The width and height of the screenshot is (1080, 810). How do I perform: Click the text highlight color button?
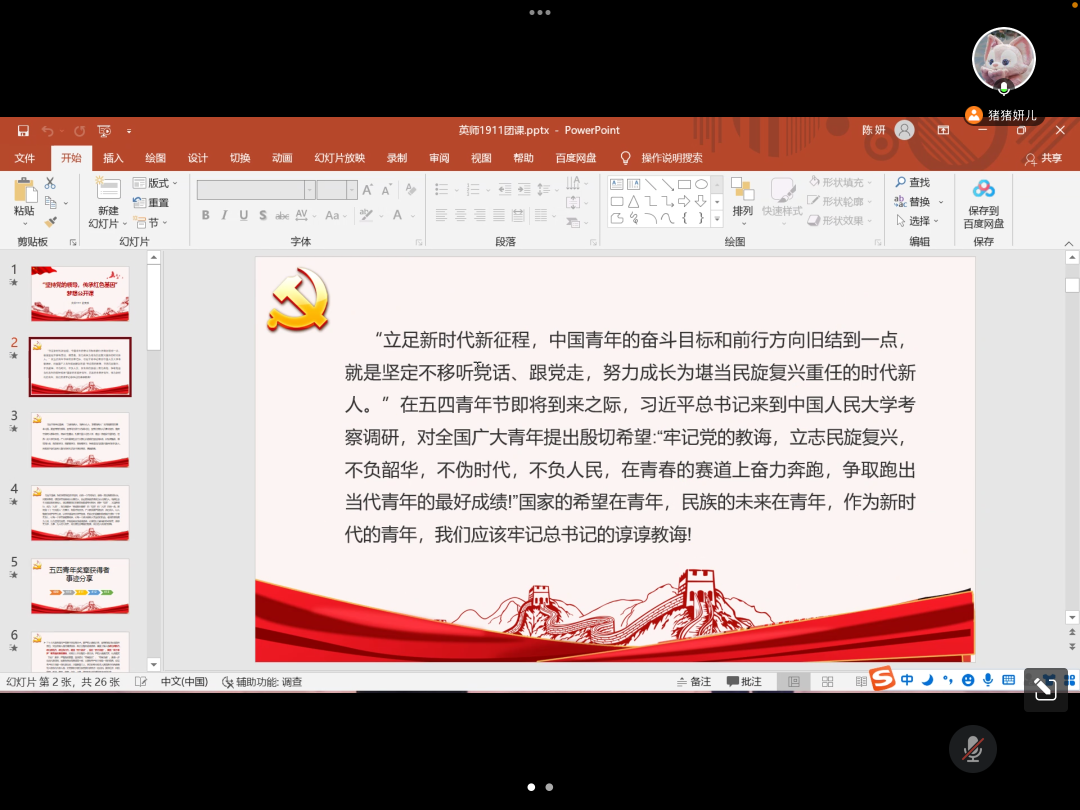(x=366, y=216)
